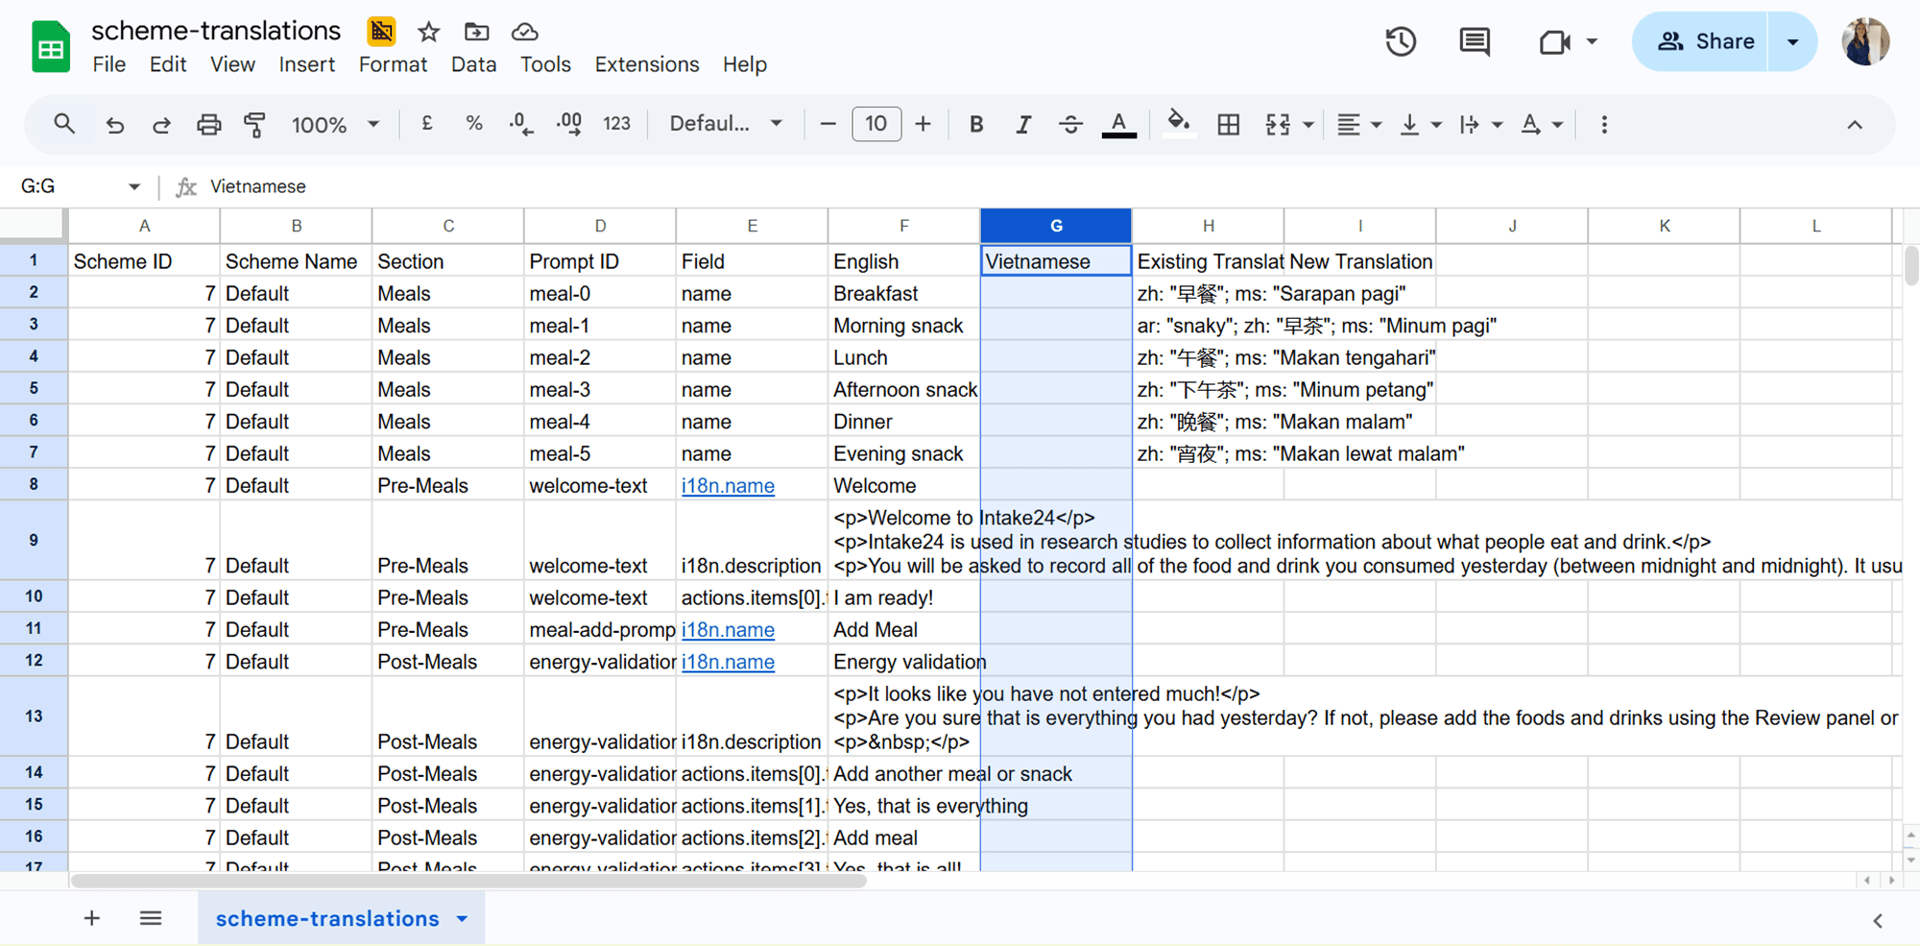The image size is (1920, 946).
Task: Increase decimal places icon
Action: (569, 124)
